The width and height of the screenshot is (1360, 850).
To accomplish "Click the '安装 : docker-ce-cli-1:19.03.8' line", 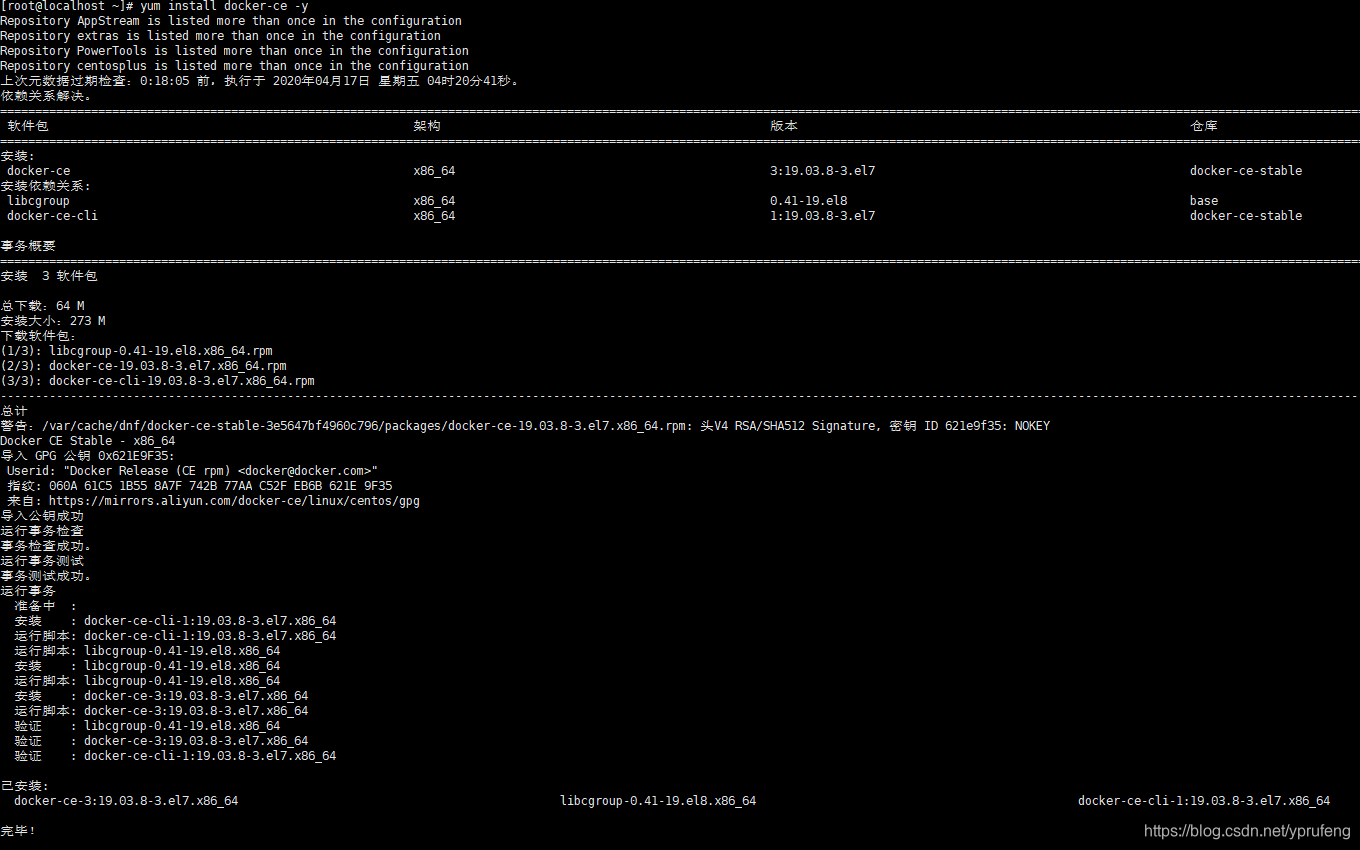I will point(175,621).
